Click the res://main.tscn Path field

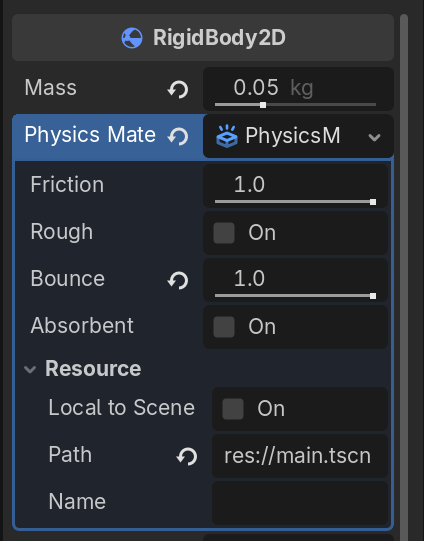point(300,456)
